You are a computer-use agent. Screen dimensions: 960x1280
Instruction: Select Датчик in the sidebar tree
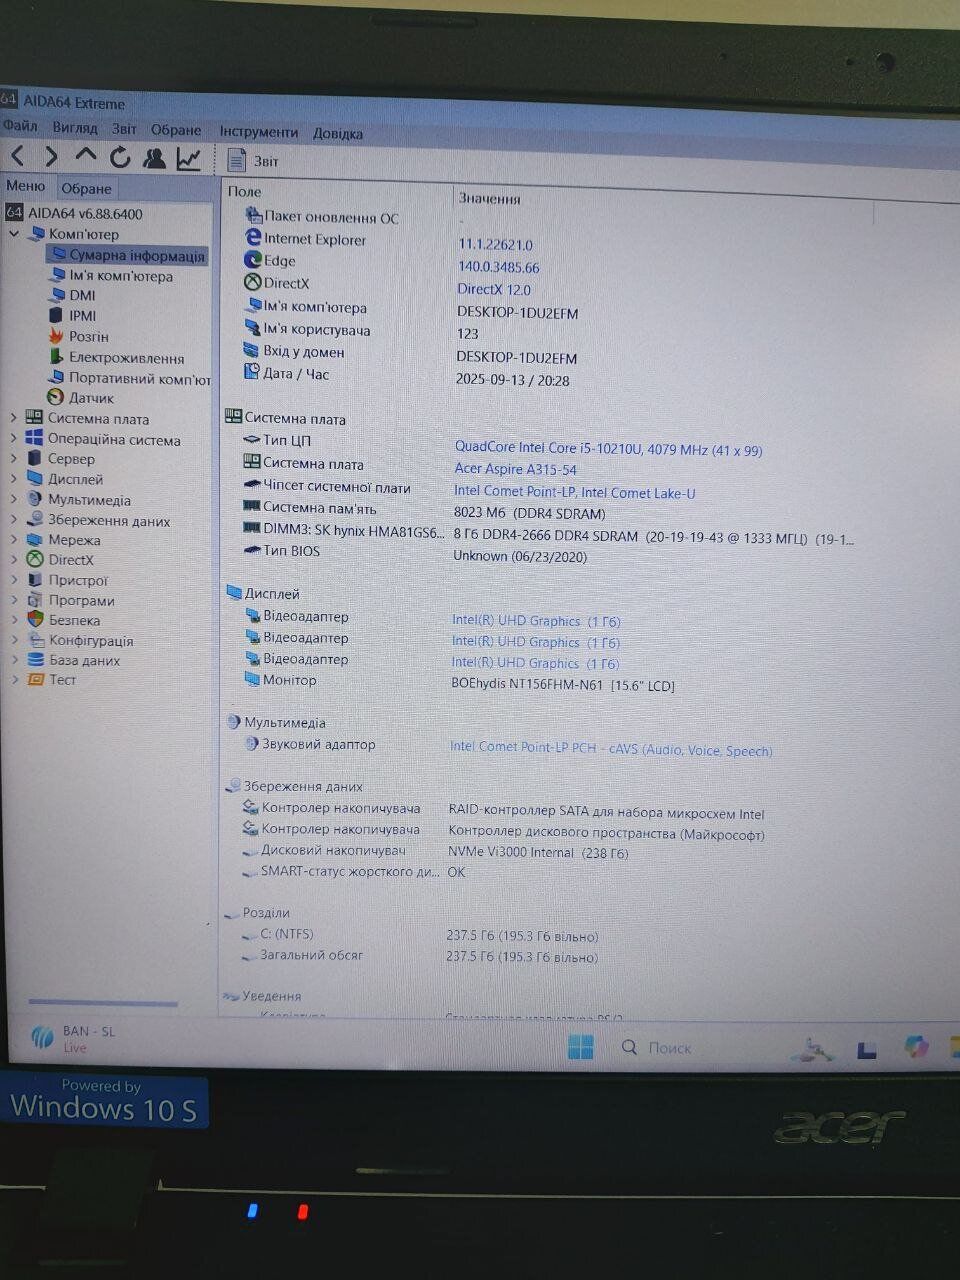[x=90, y=398]
